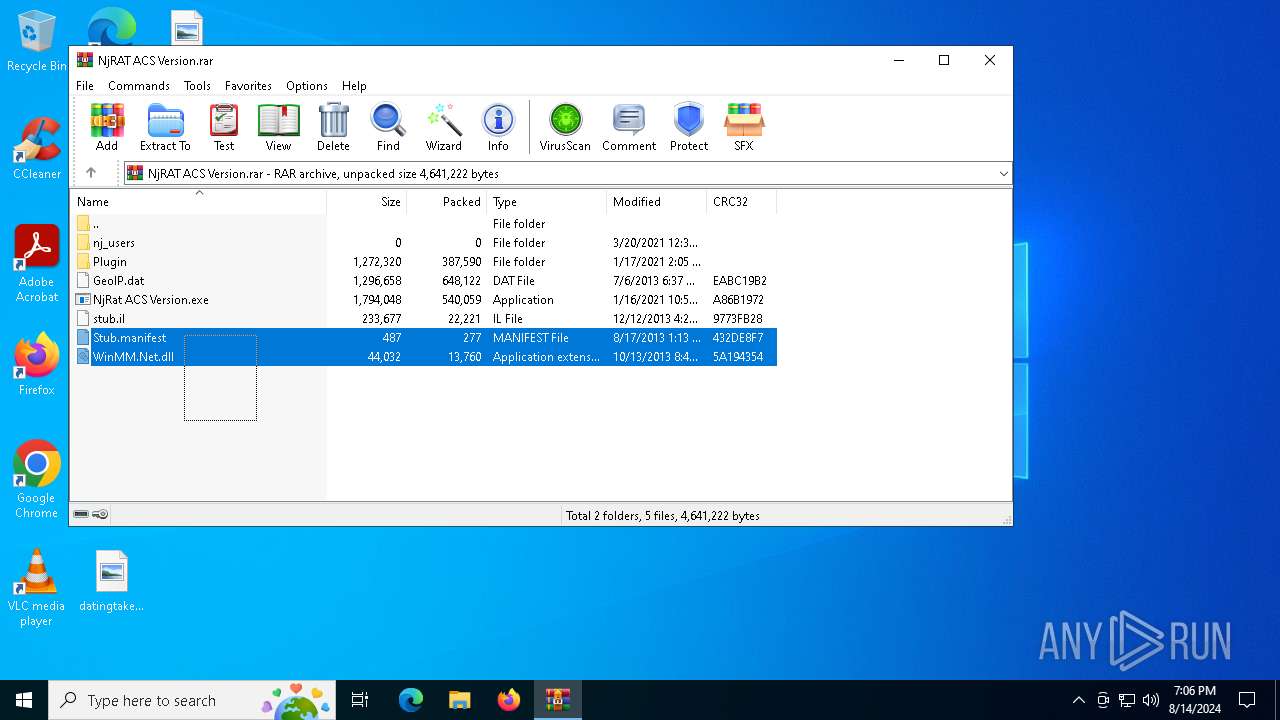This screenshot has height=720, width=1280.
Task: Show archive Info
Action: pyautogui.click(x=498, y=127)
